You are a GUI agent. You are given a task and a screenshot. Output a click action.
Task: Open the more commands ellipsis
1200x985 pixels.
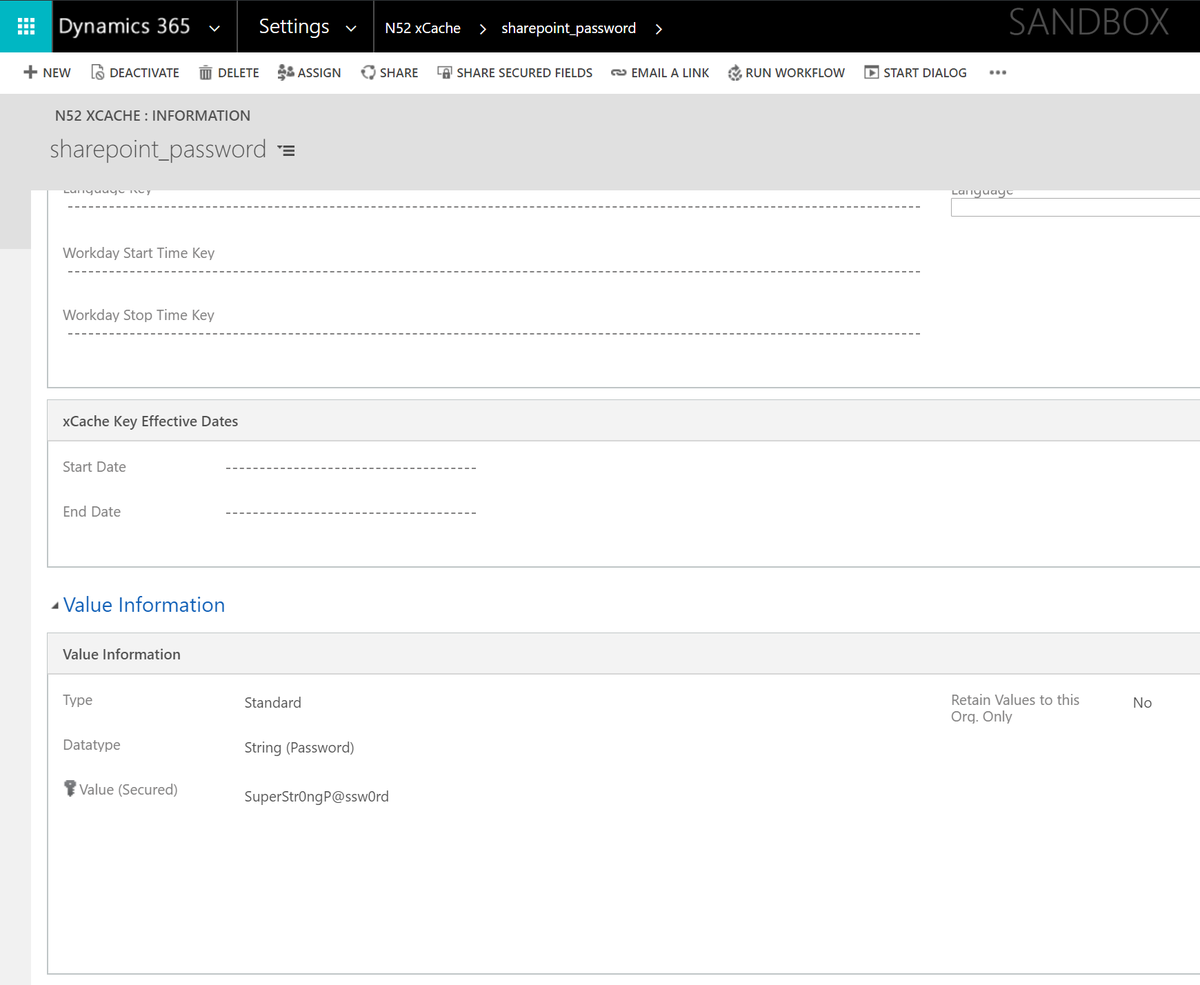point(997,73)
